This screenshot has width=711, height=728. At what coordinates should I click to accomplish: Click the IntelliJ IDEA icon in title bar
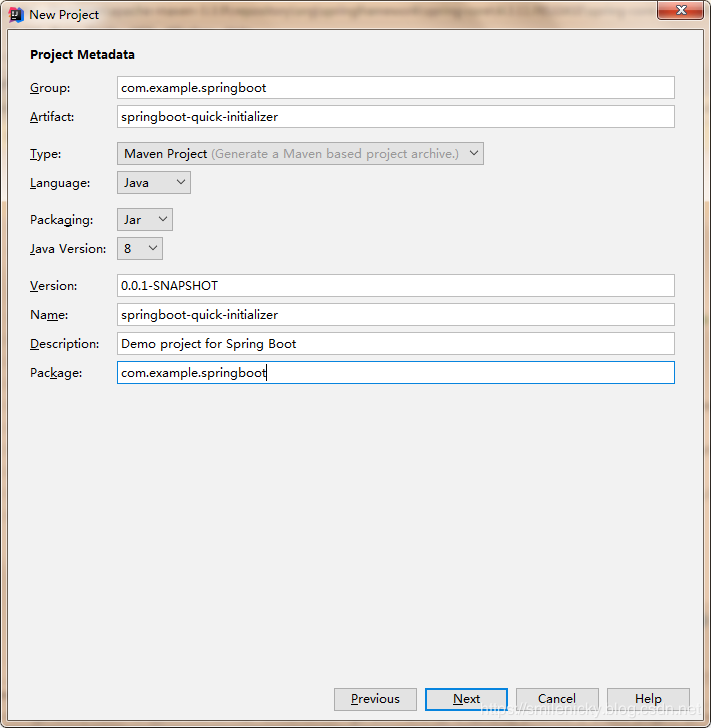pos(16,15)
